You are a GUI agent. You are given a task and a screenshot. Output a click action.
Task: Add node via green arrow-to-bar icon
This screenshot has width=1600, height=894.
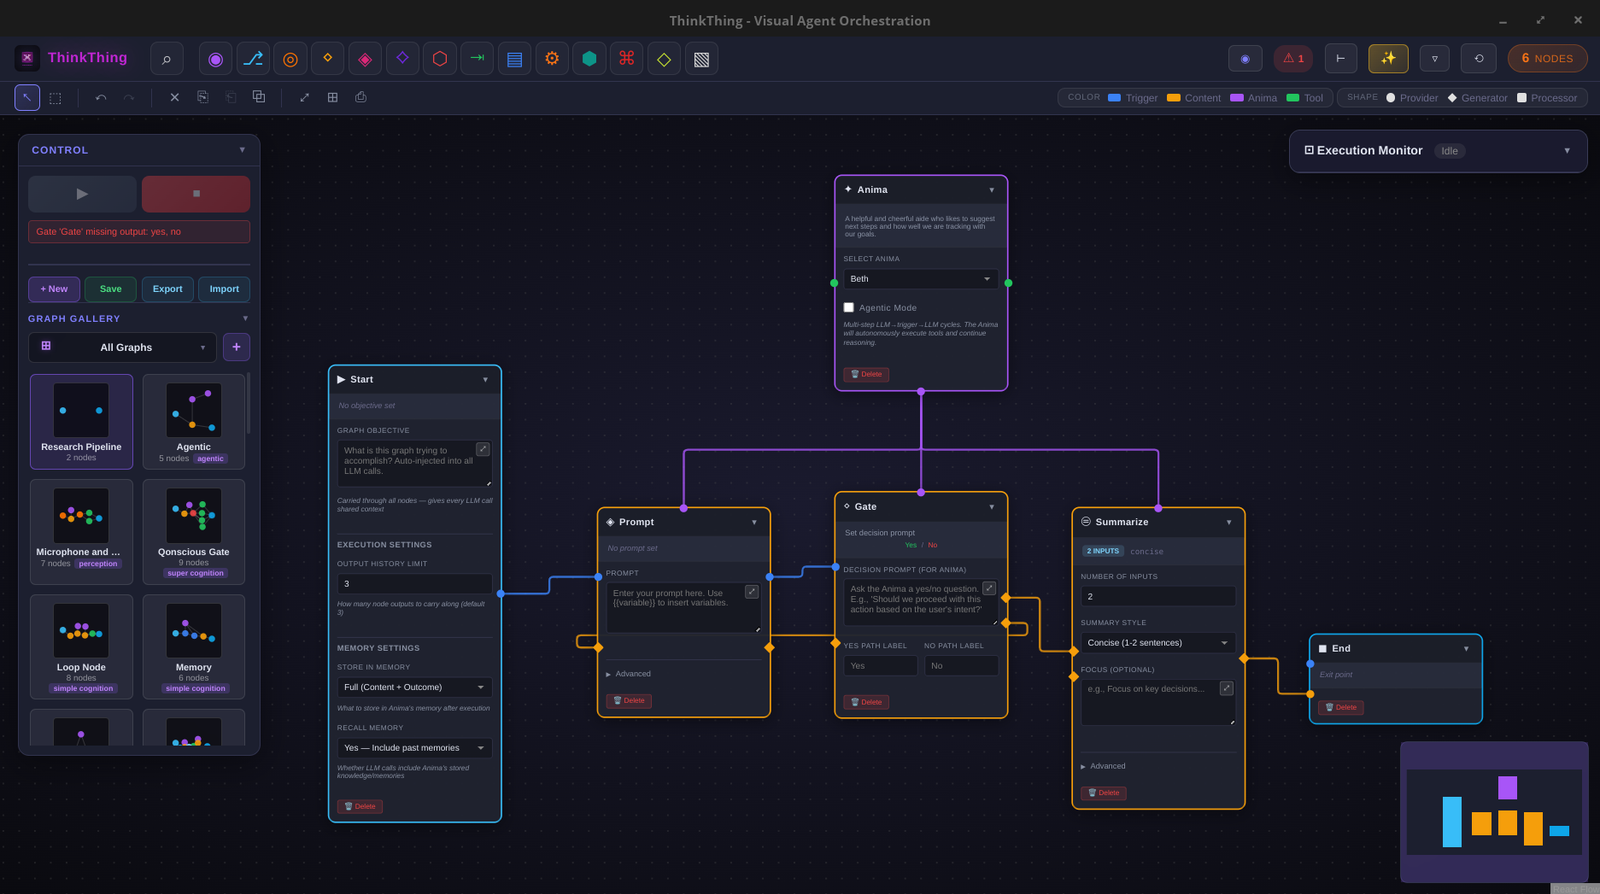477,59
